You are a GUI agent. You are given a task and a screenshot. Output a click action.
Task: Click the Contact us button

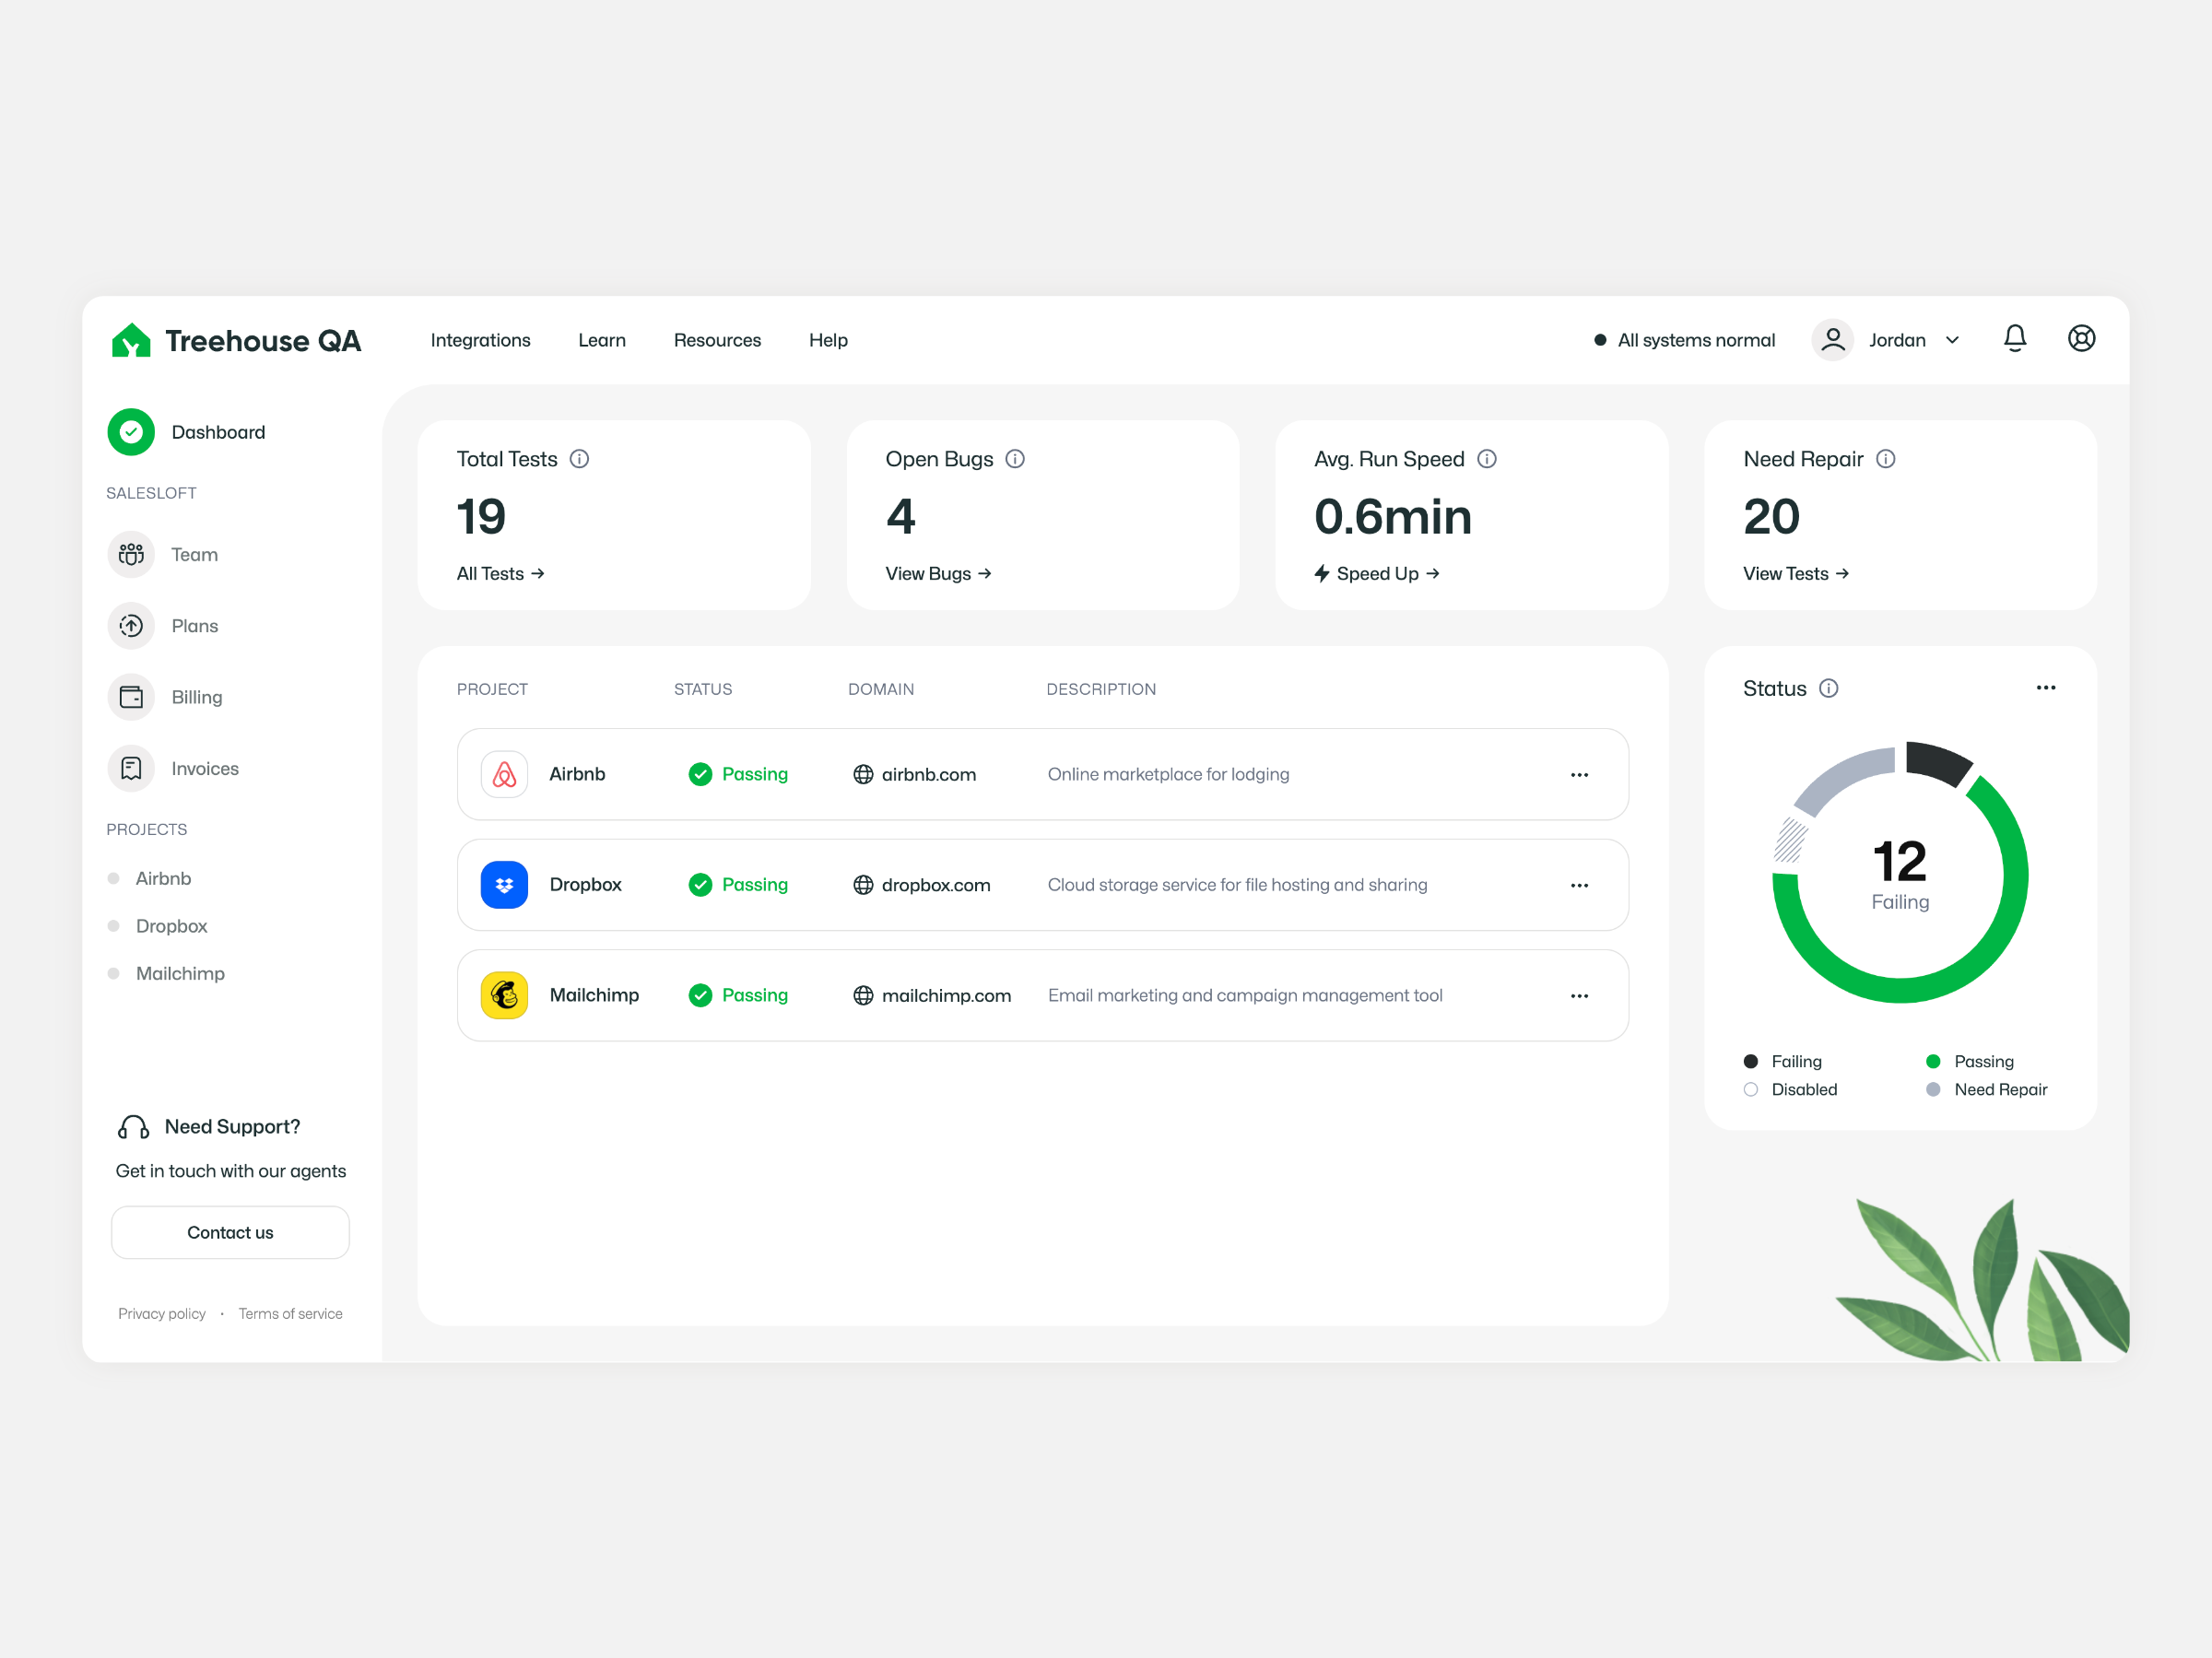click(230, 1232)
